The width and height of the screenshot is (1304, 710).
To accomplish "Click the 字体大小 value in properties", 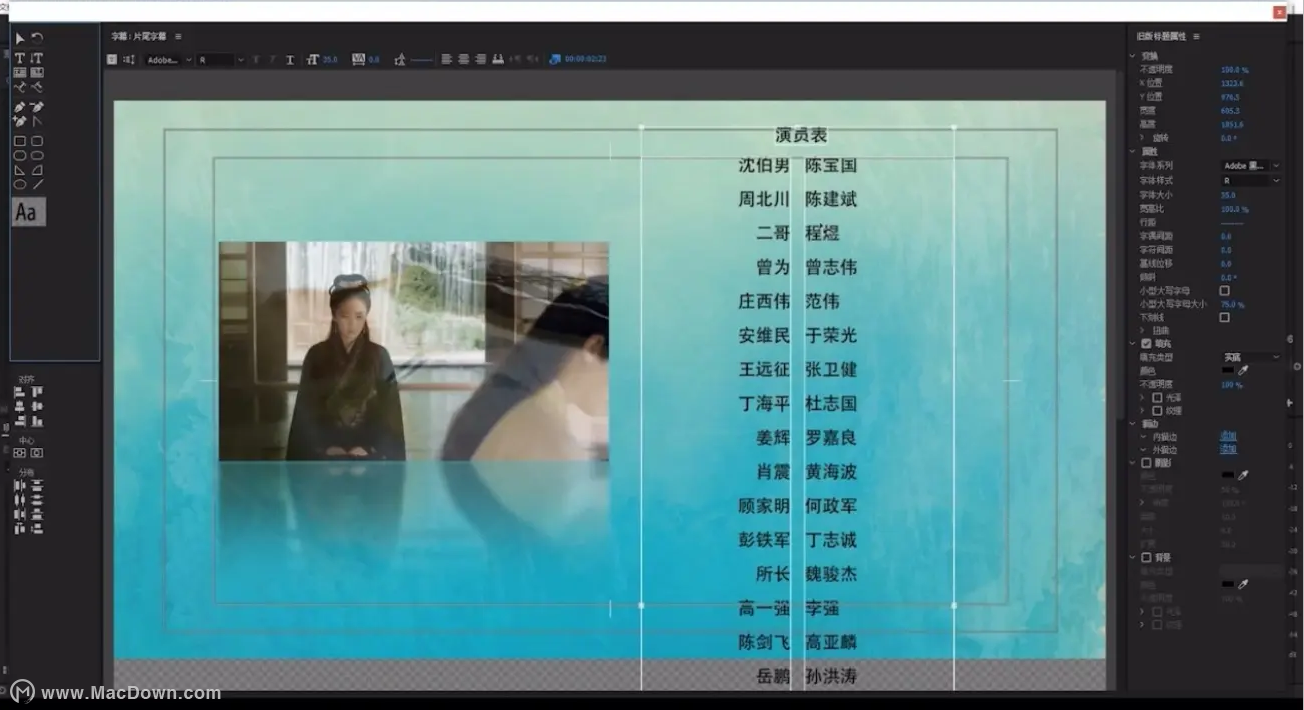I will coord(1228,195).
